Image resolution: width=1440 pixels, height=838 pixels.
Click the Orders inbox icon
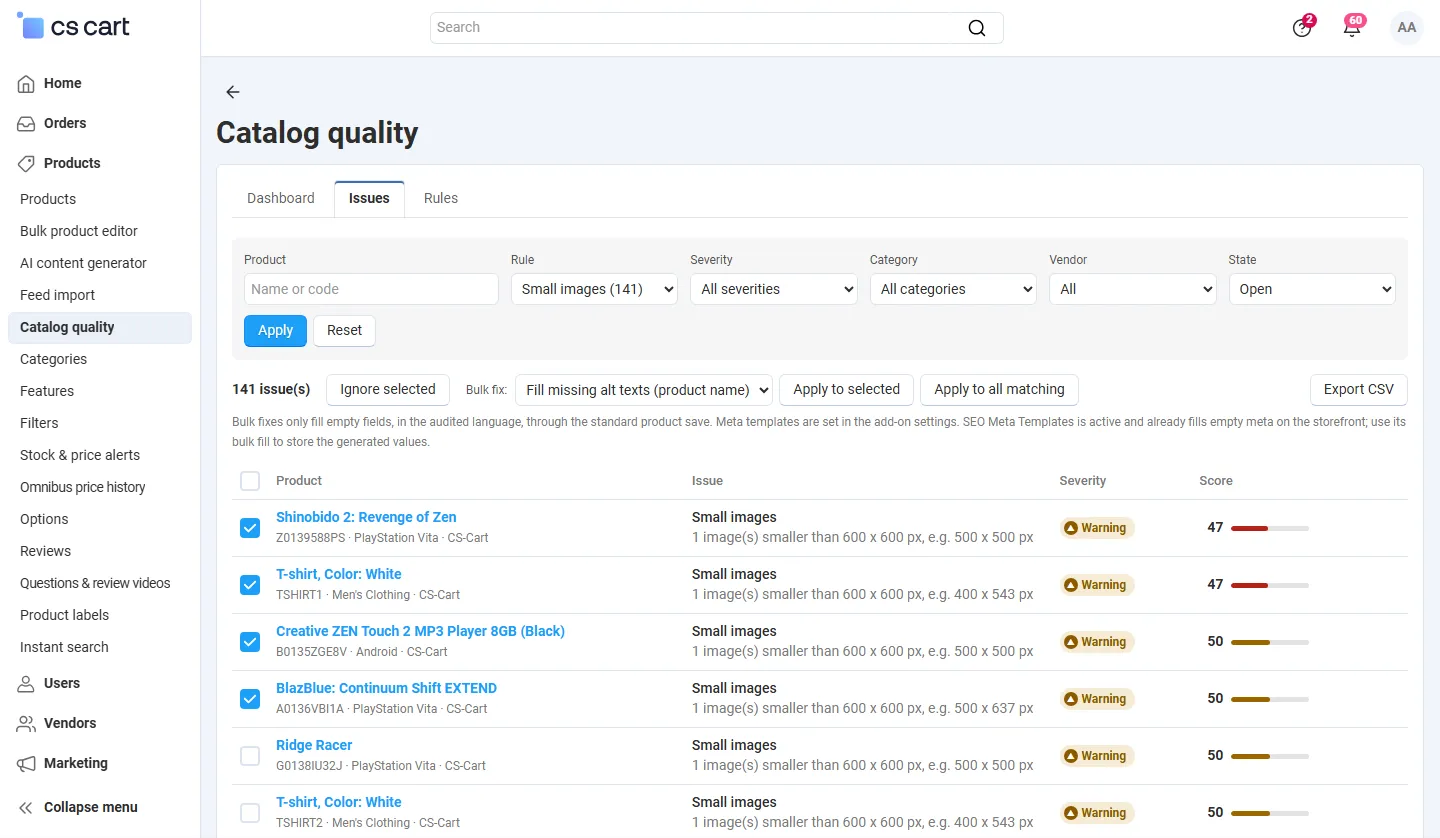27,124
